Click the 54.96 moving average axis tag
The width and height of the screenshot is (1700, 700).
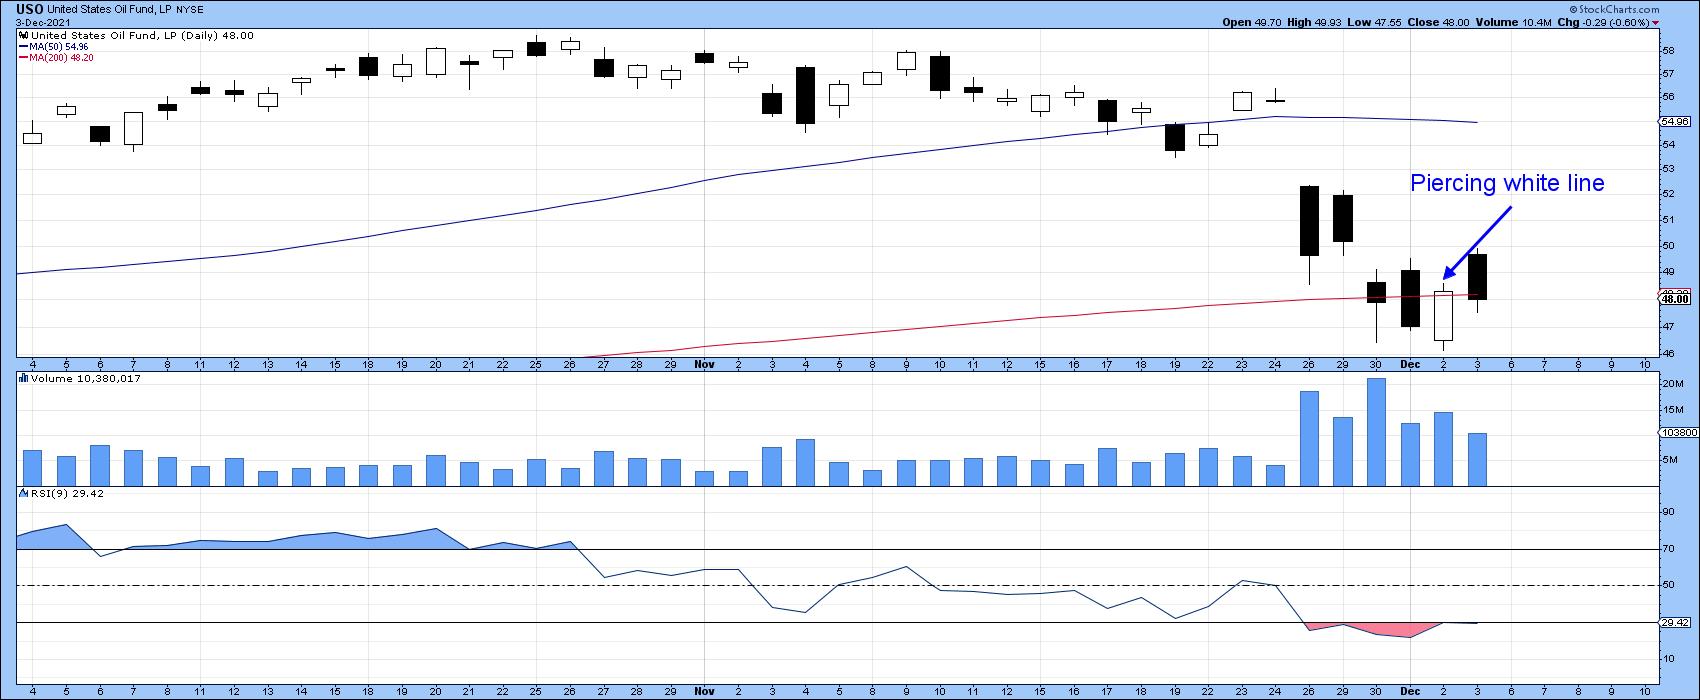(1676, 121)
